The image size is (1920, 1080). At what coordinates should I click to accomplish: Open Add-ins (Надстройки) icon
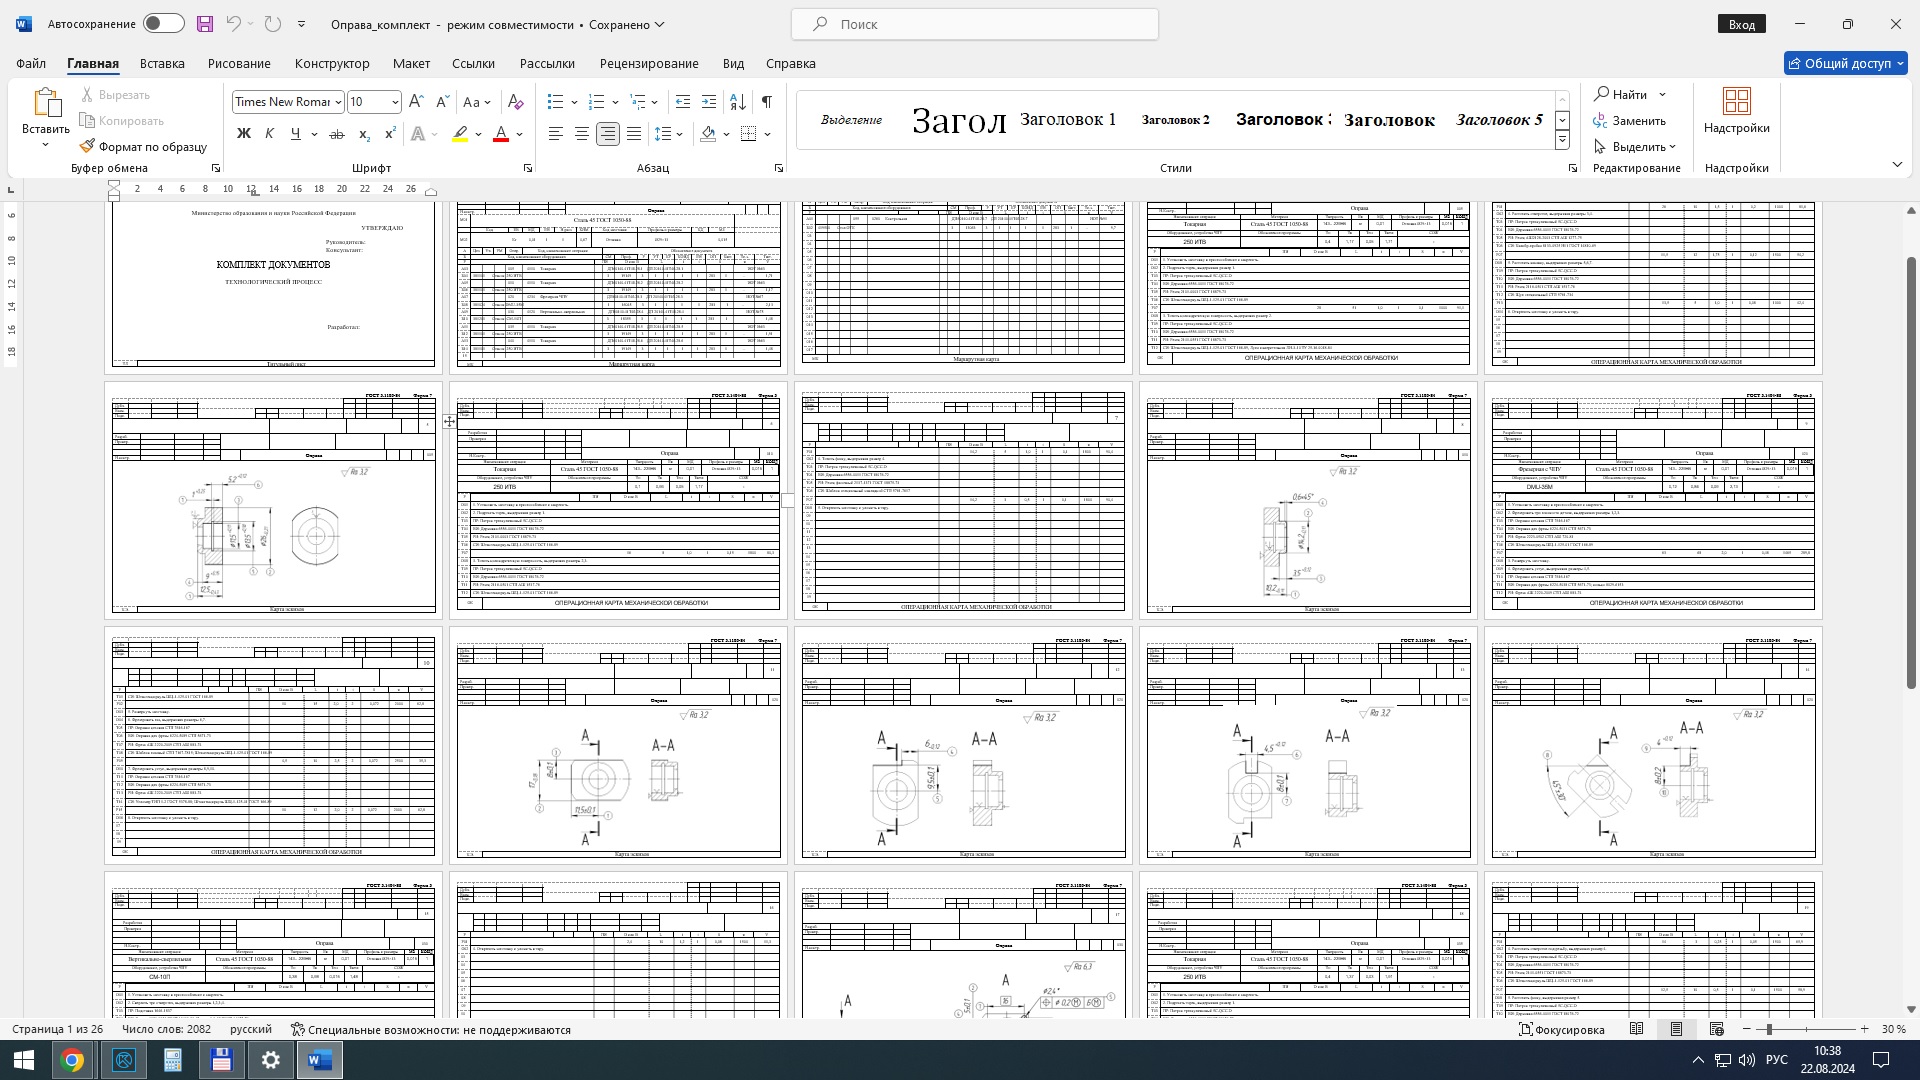point(1736,110)
